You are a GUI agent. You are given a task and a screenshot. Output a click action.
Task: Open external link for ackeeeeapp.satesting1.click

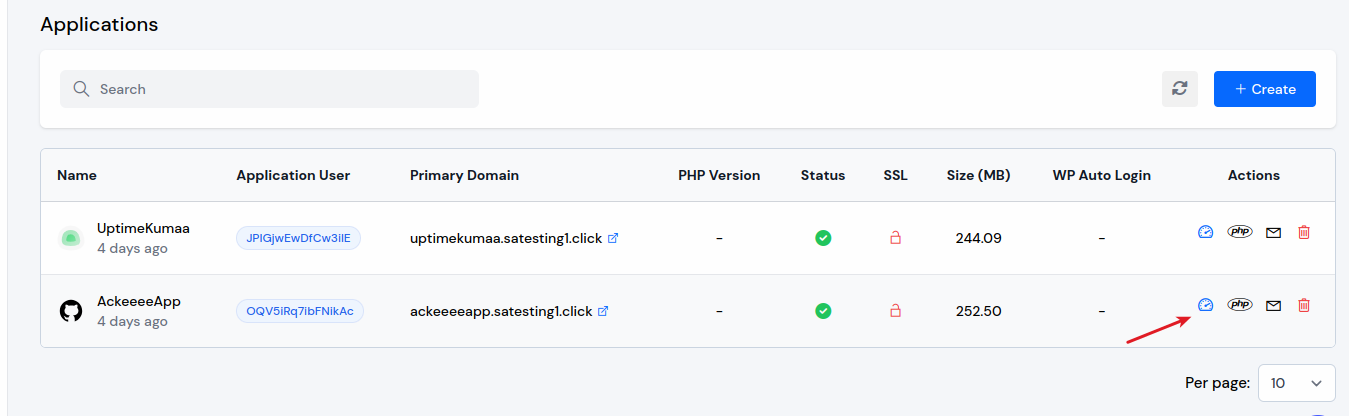(603, 311)
